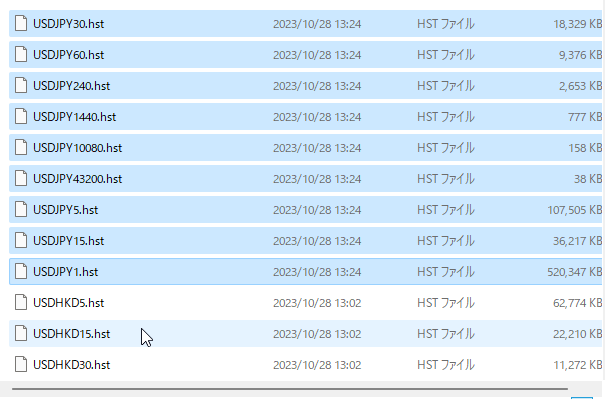Click the date of USDJPY1440.hst
Screen dimensions: 605x399
[317, 117]
